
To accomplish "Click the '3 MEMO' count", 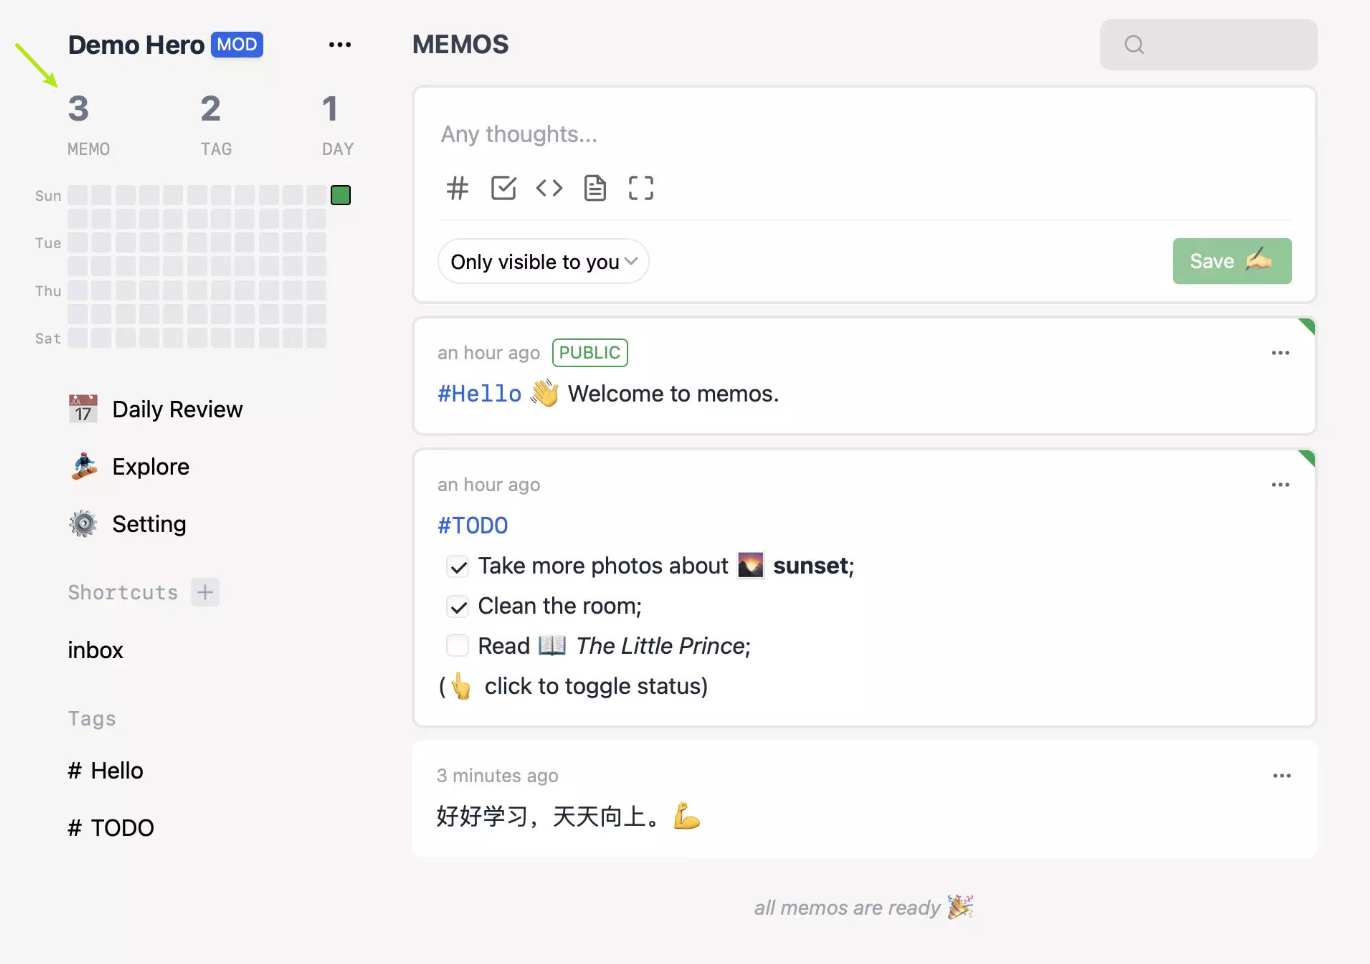I will [x=88, y=125].
